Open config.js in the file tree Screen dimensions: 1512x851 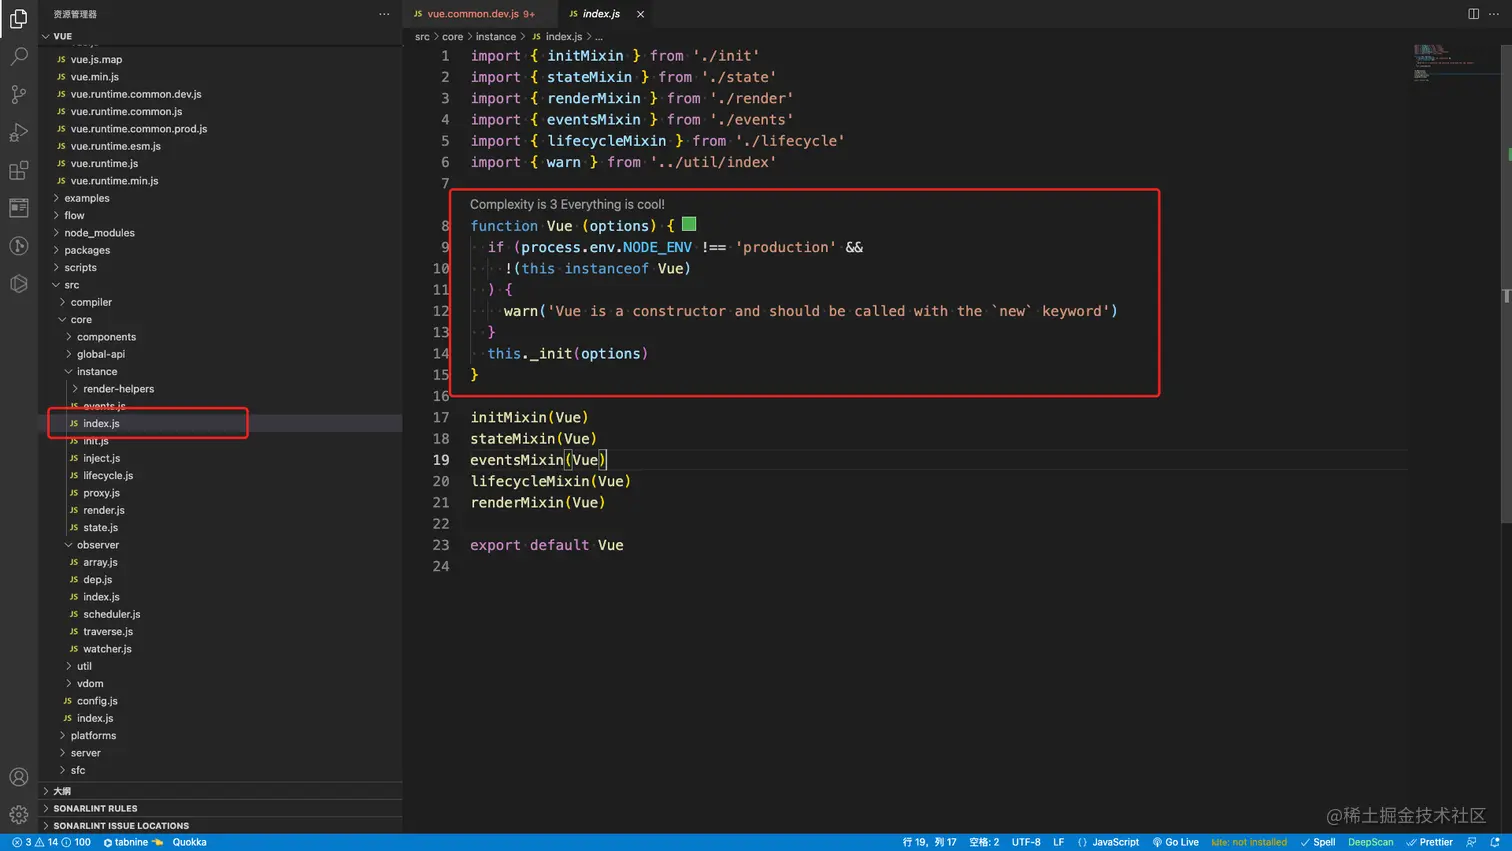point(220,701)
